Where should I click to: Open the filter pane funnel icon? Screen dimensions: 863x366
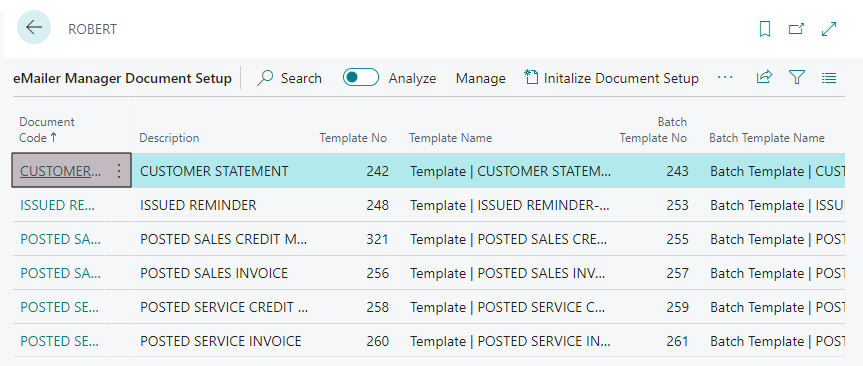796,78
